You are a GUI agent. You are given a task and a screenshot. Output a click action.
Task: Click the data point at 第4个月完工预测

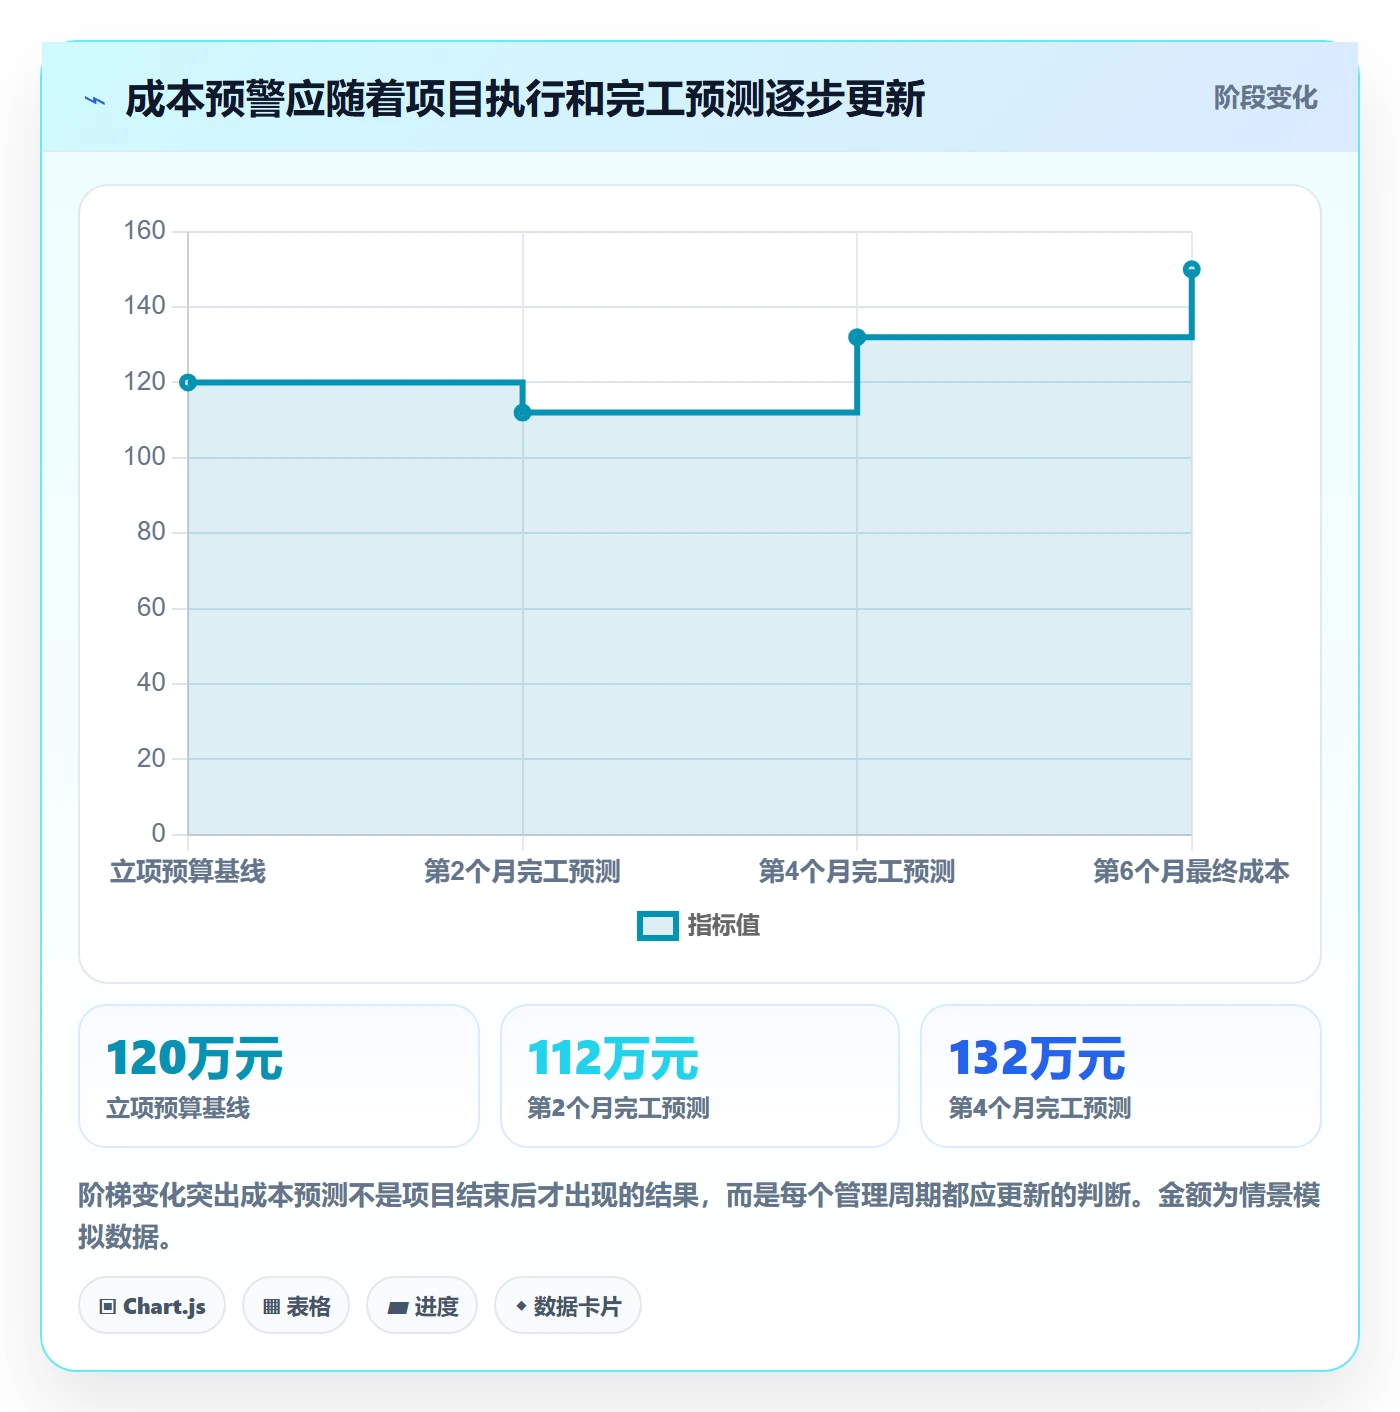tap(857, 337)
